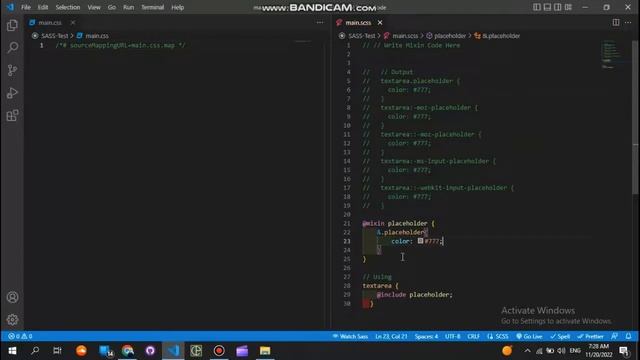The width and height of the screenshot is (640, 360).
Task: Expand SASS-Test breadcrumb in main.css editor
Action: 54,36
